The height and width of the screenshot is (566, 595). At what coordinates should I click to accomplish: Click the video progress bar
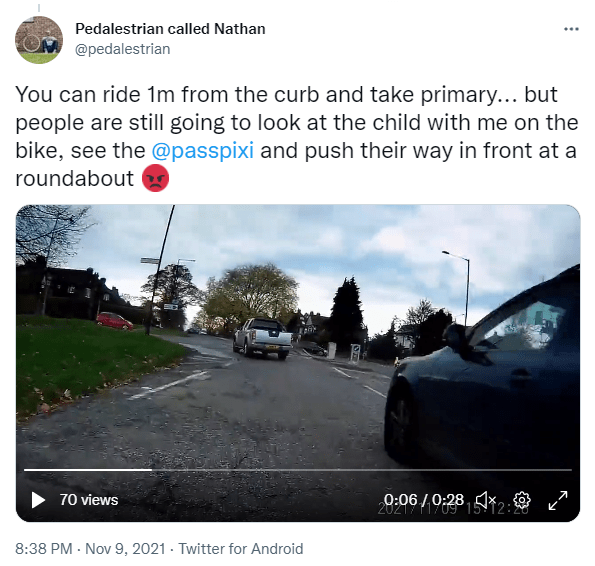[x=298, y=470]
